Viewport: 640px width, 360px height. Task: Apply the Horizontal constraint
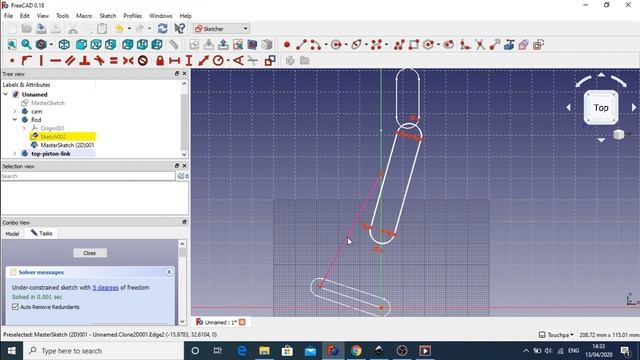56,61
